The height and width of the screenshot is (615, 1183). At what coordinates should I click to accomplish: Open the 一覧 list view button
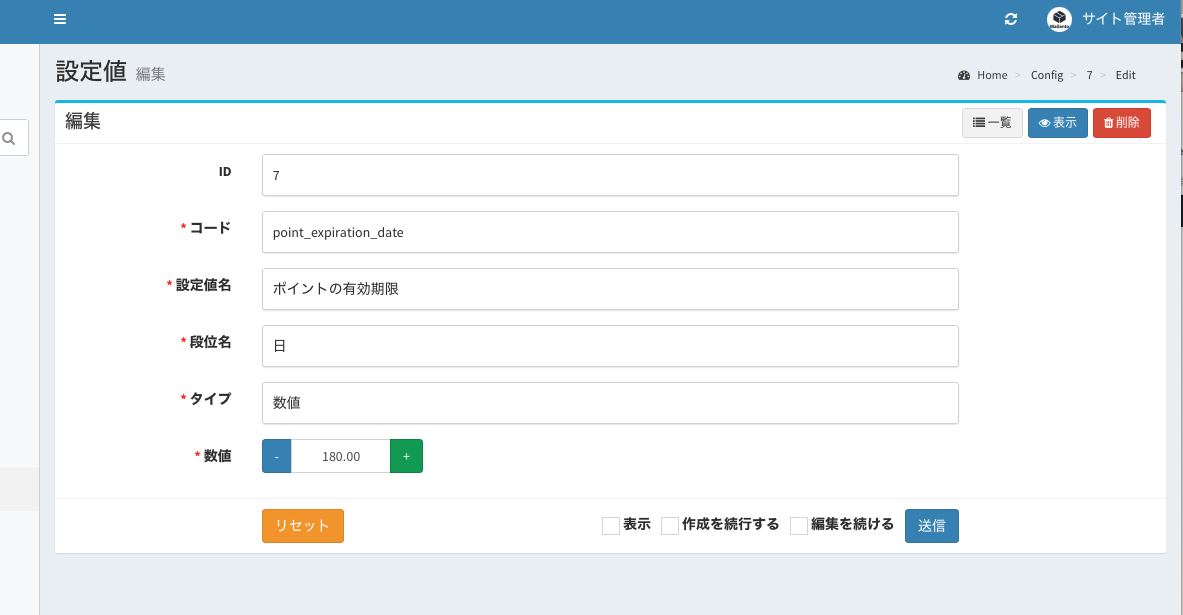[992, 123]
